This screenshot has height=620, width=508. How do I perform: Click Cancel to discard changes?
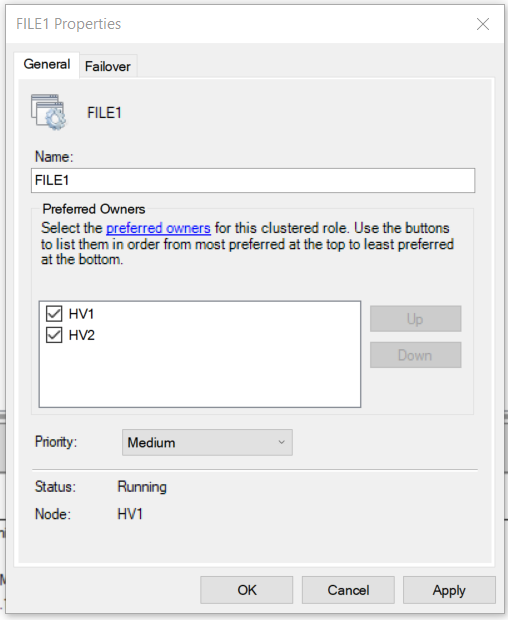pos(348,590)
